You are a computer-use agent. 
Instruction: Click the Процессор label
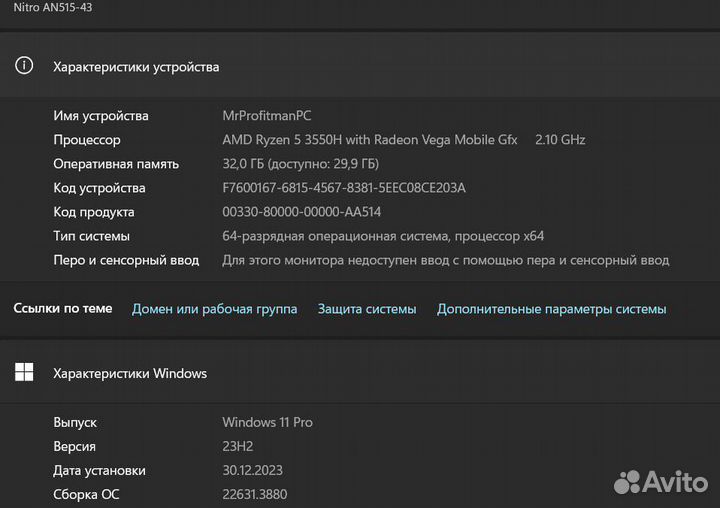87,140
